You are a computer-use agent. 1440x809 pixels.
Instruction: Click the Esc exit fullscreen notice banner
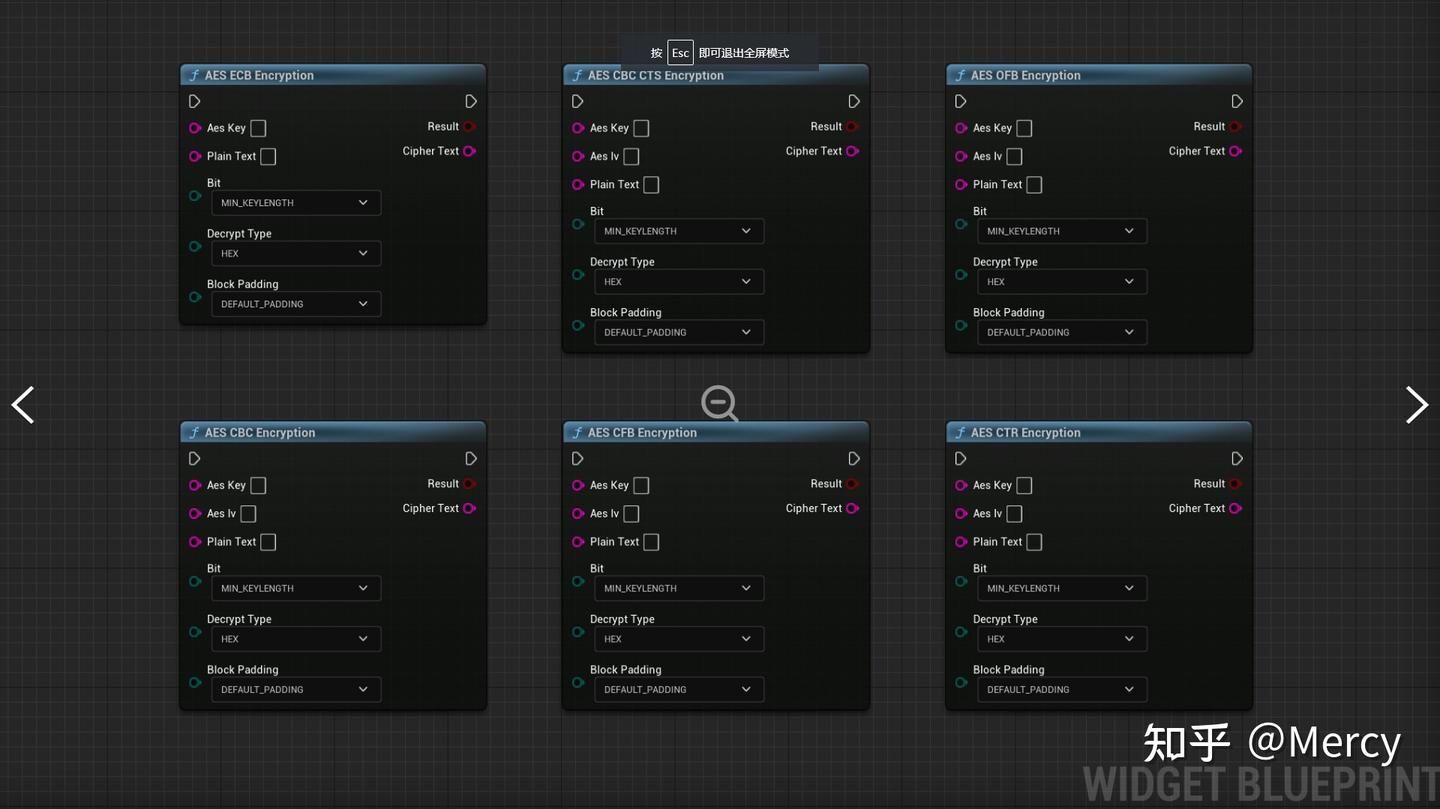coord(720,52)
